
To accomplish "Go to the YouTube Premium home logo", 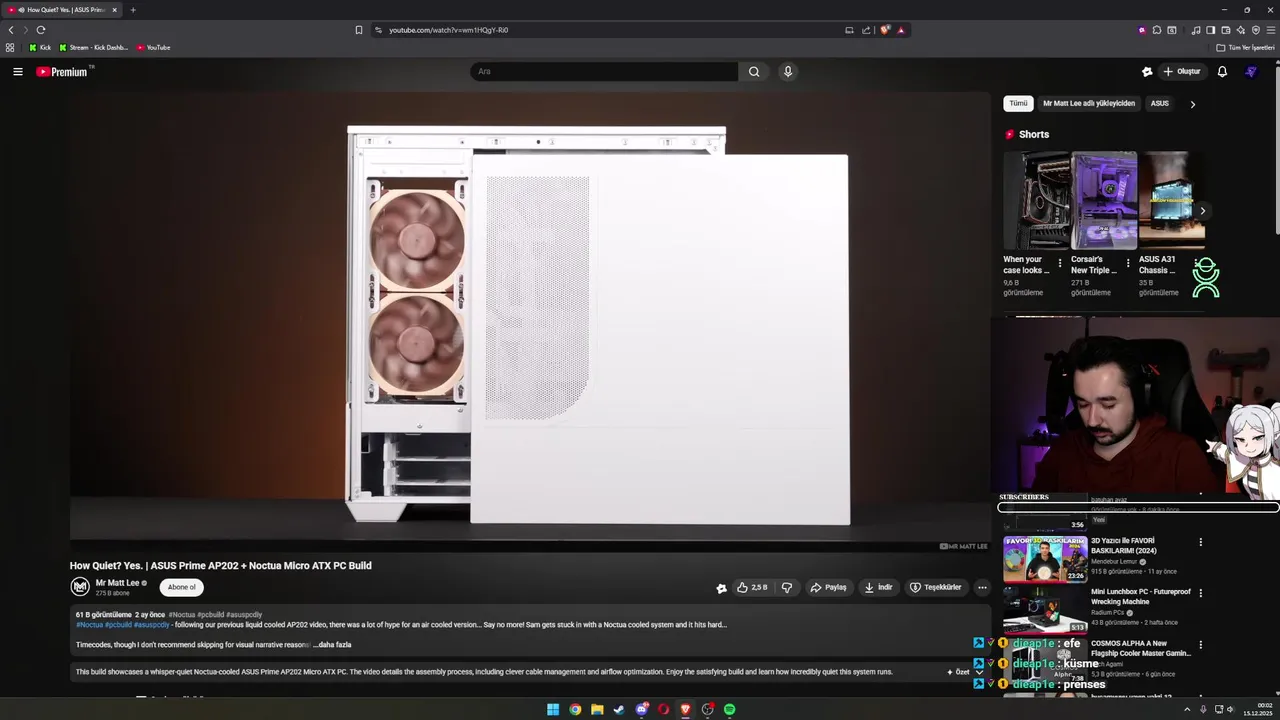I will coord(62,72).
